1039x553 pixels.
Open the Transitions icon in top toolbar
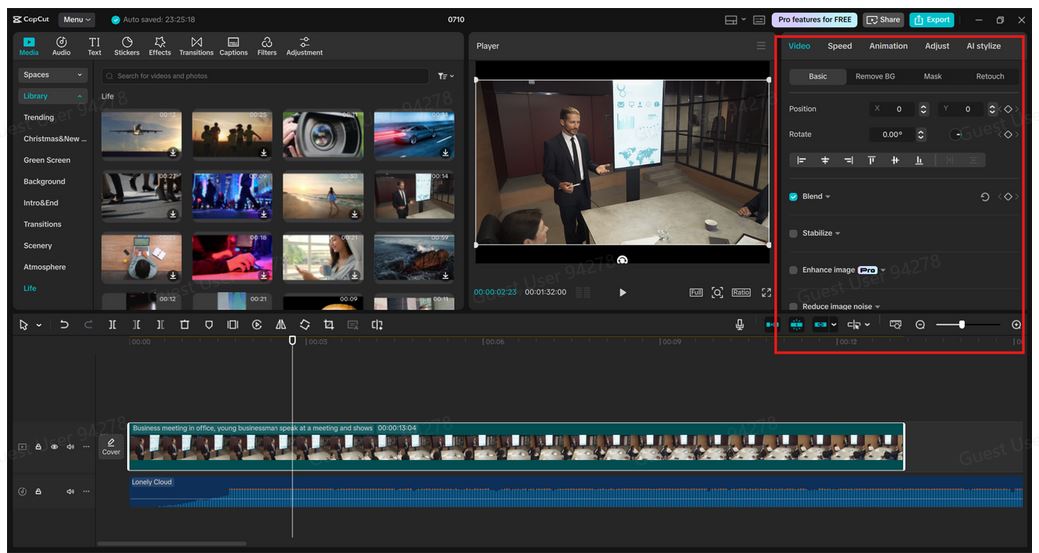coord(196,46)
